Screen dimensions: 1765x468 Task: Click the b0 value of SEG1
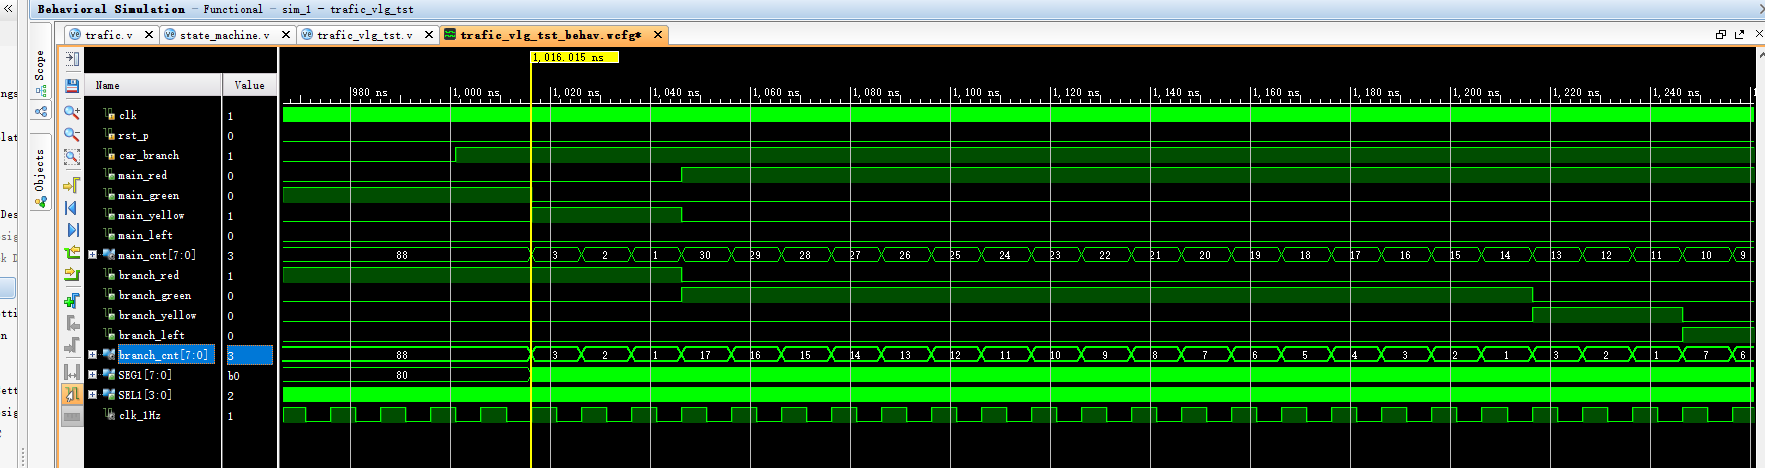[233, 376]
